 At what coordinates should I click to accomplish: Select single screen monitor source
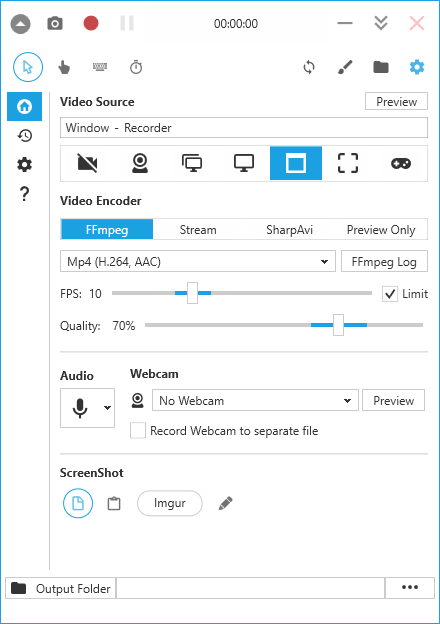[244, 163]
